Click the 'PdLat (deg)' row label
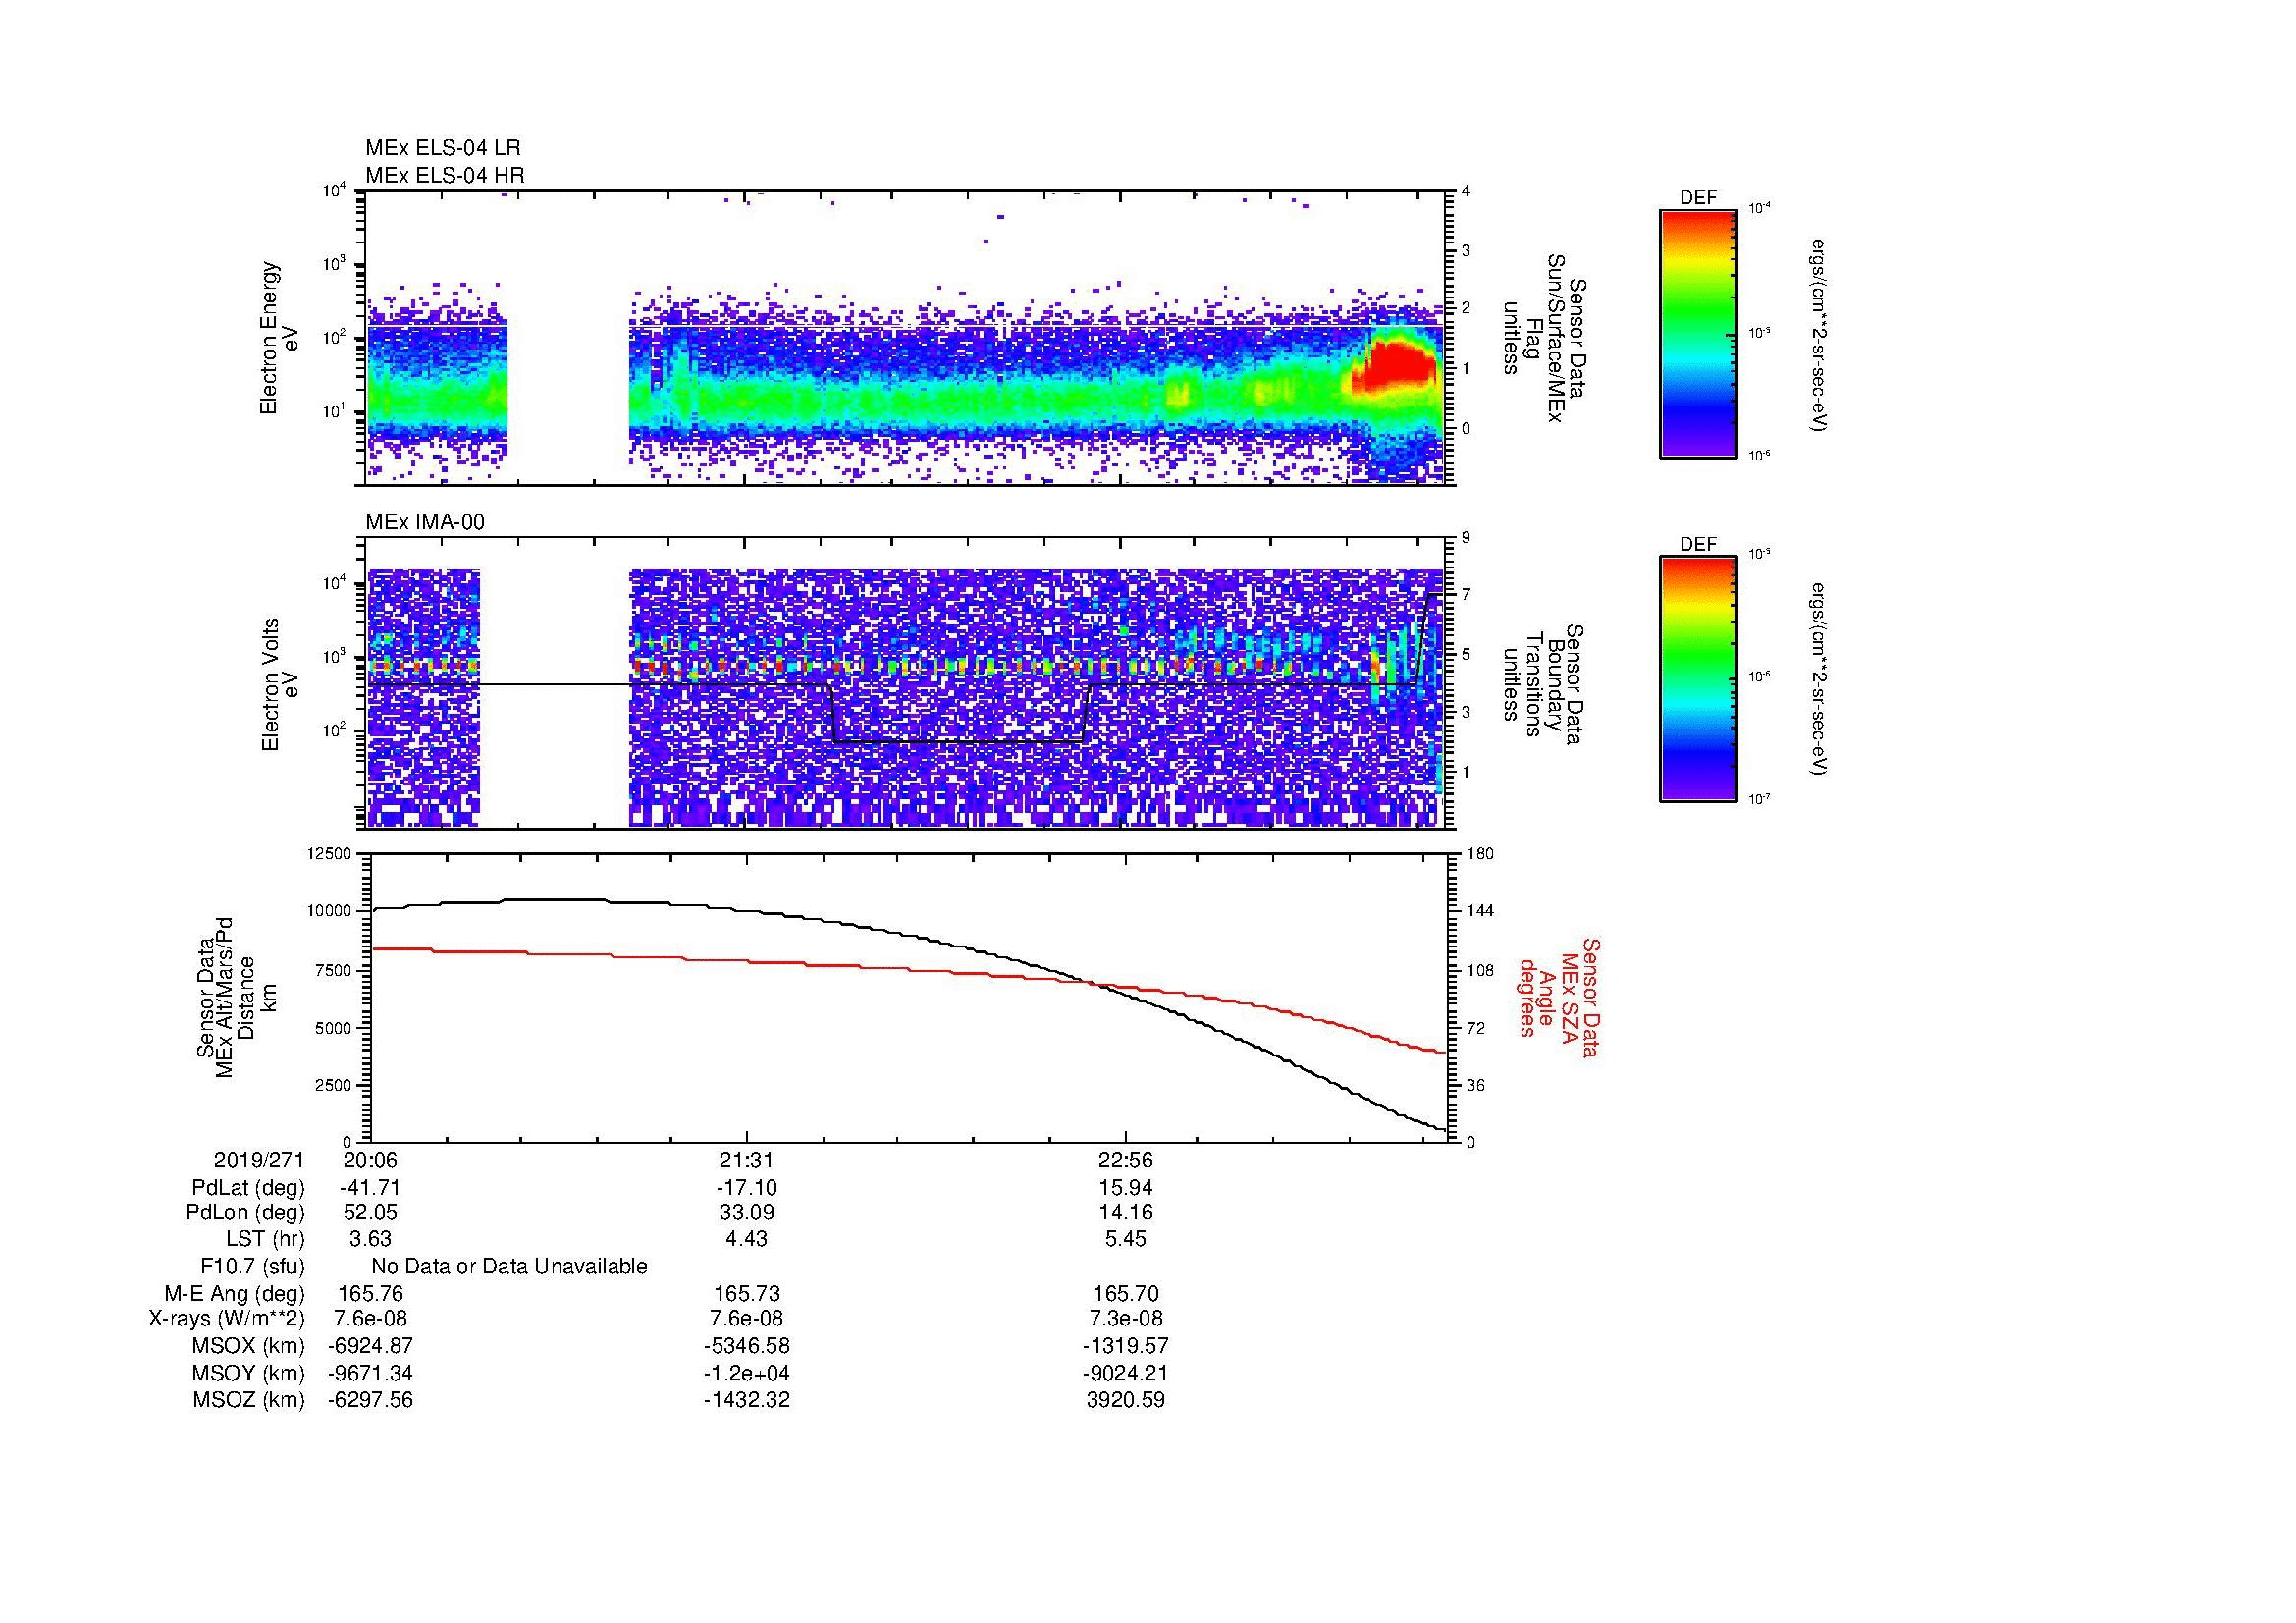 click(248, 1188)
